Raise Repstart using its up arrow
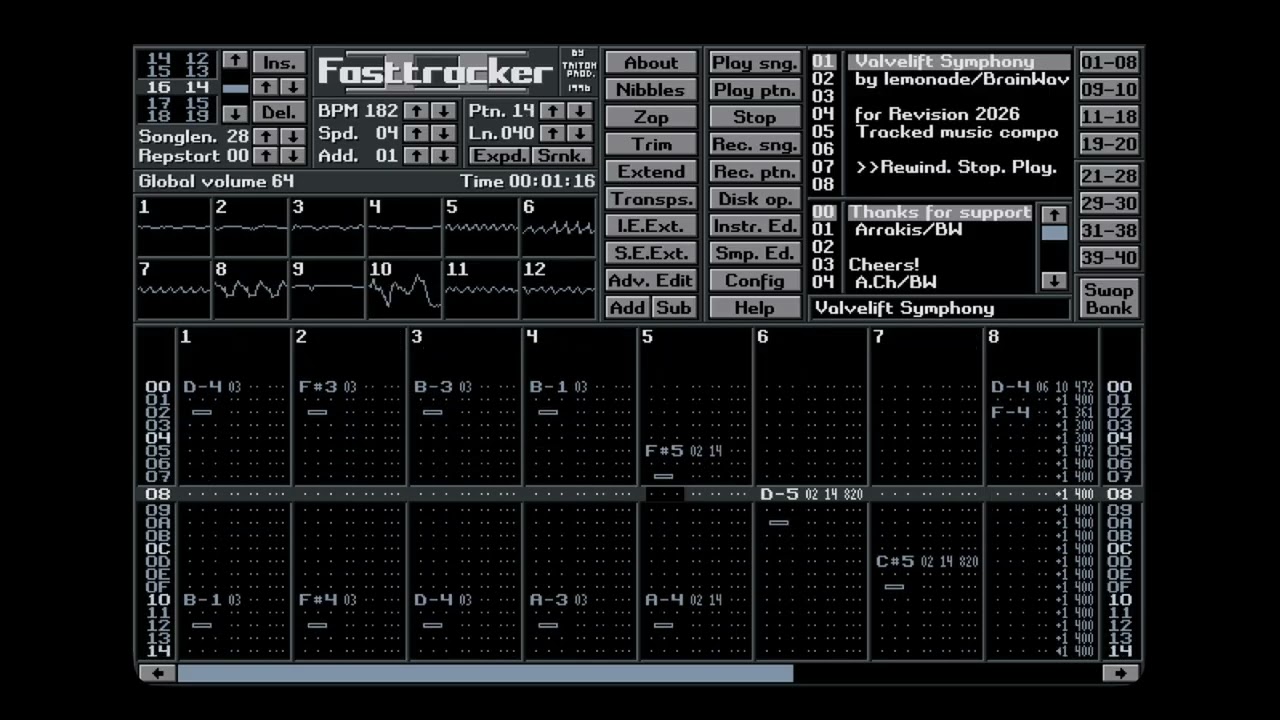This screenshot has height=720, width=1280. pos(266,156)
